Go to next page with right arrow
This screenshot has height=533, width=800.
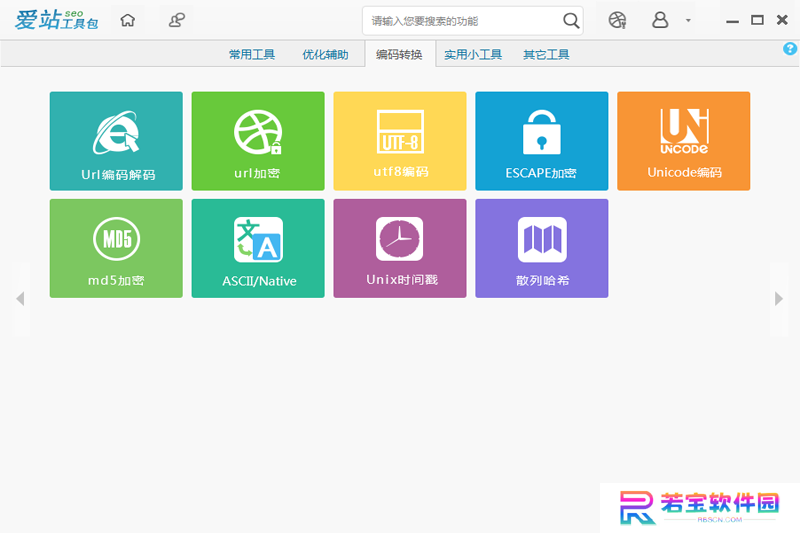779,299
